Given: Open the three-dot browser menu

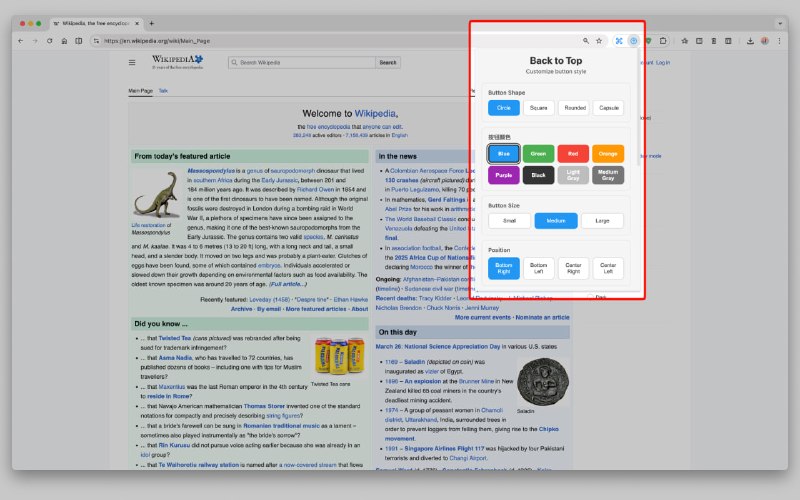Looking at the screenshot, I should click(x=779, y=41).
